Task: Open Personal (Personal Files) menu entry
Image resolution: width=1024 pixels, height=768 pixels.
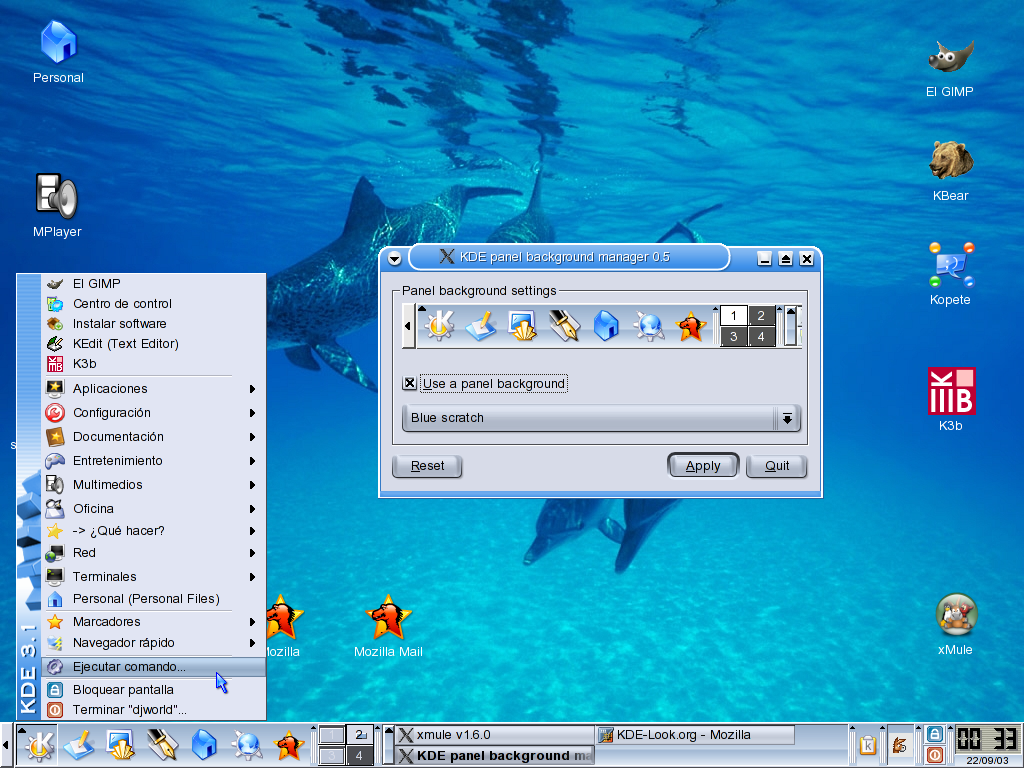Action: (153, 599)
